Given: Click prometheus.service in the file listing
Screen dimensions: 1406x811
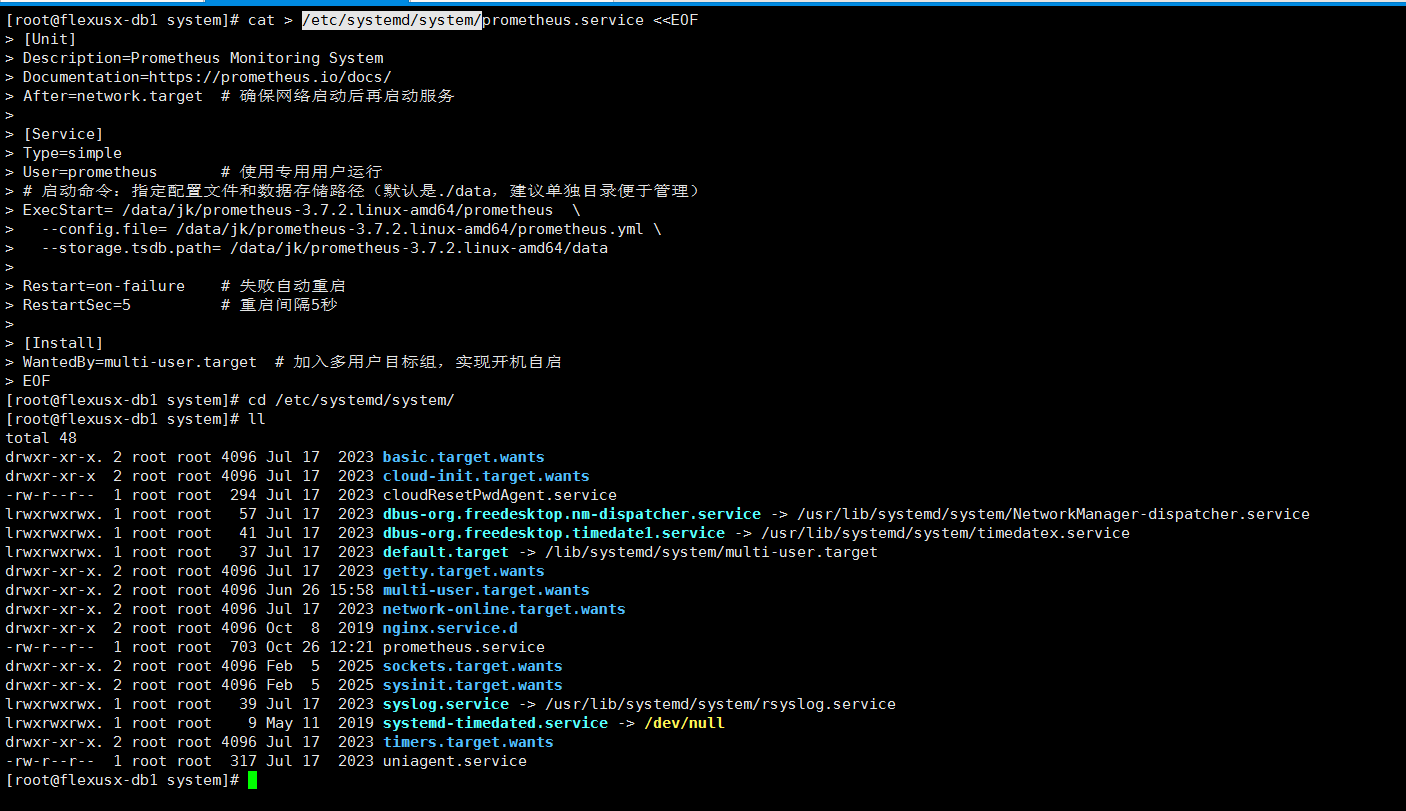Looking at the screenshot, I should [x=464, y=647].
